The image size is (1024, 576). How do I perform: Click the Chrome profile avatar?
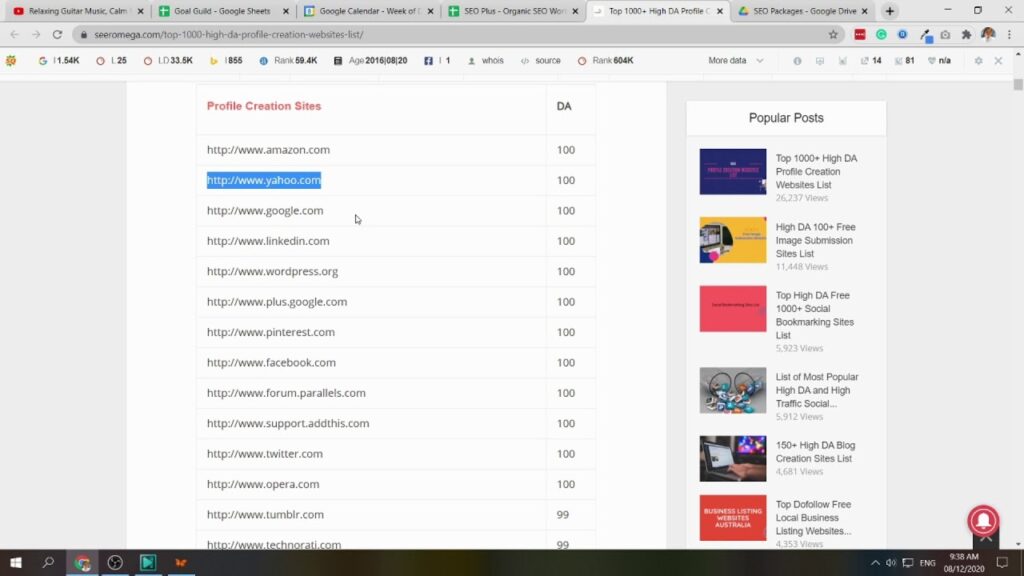tap(988, 35)
